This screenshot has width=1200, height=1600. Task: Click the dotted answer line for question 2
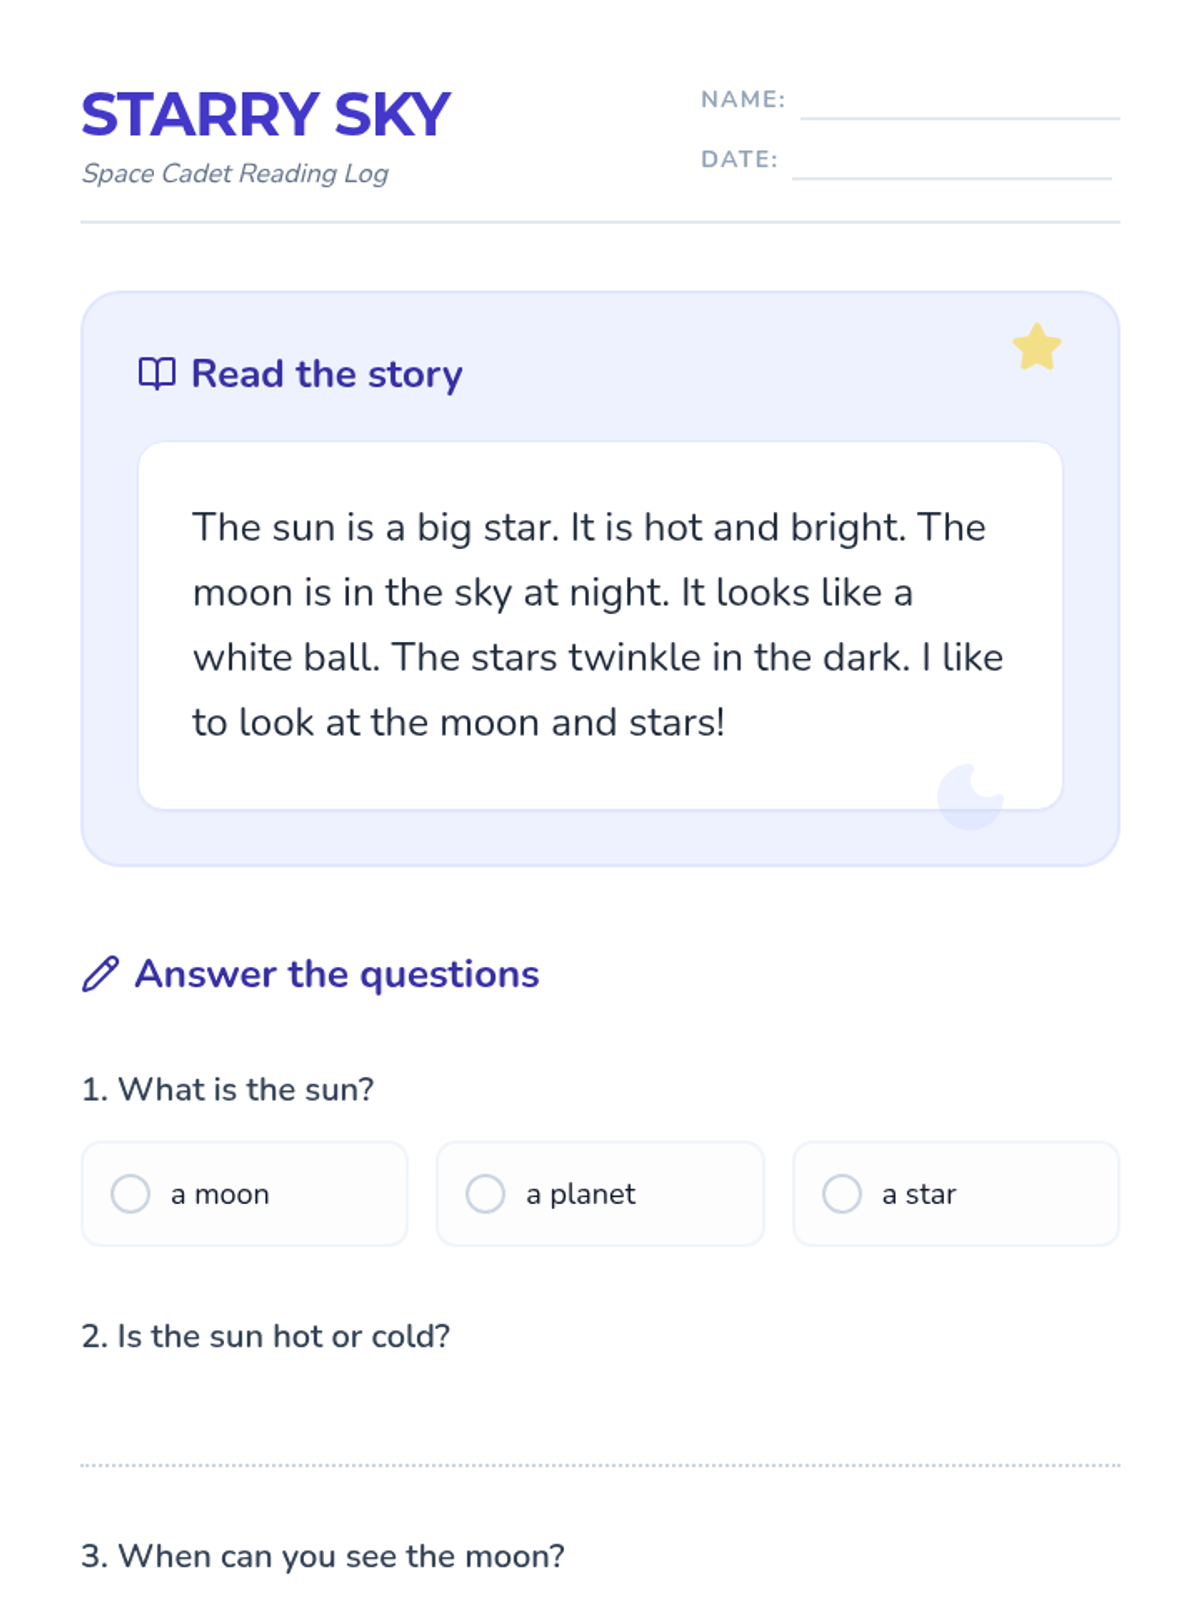coord(600,1465)
